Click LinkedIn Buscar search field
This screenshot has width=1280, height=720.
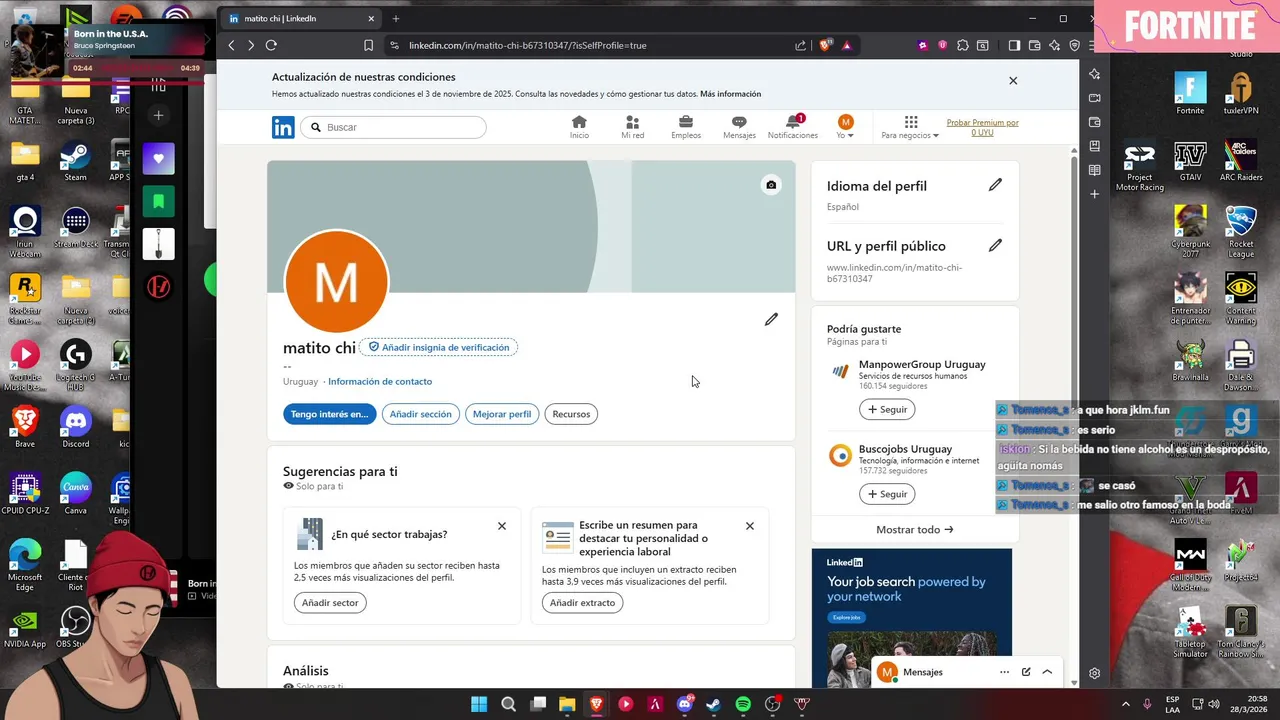(393, 127)
